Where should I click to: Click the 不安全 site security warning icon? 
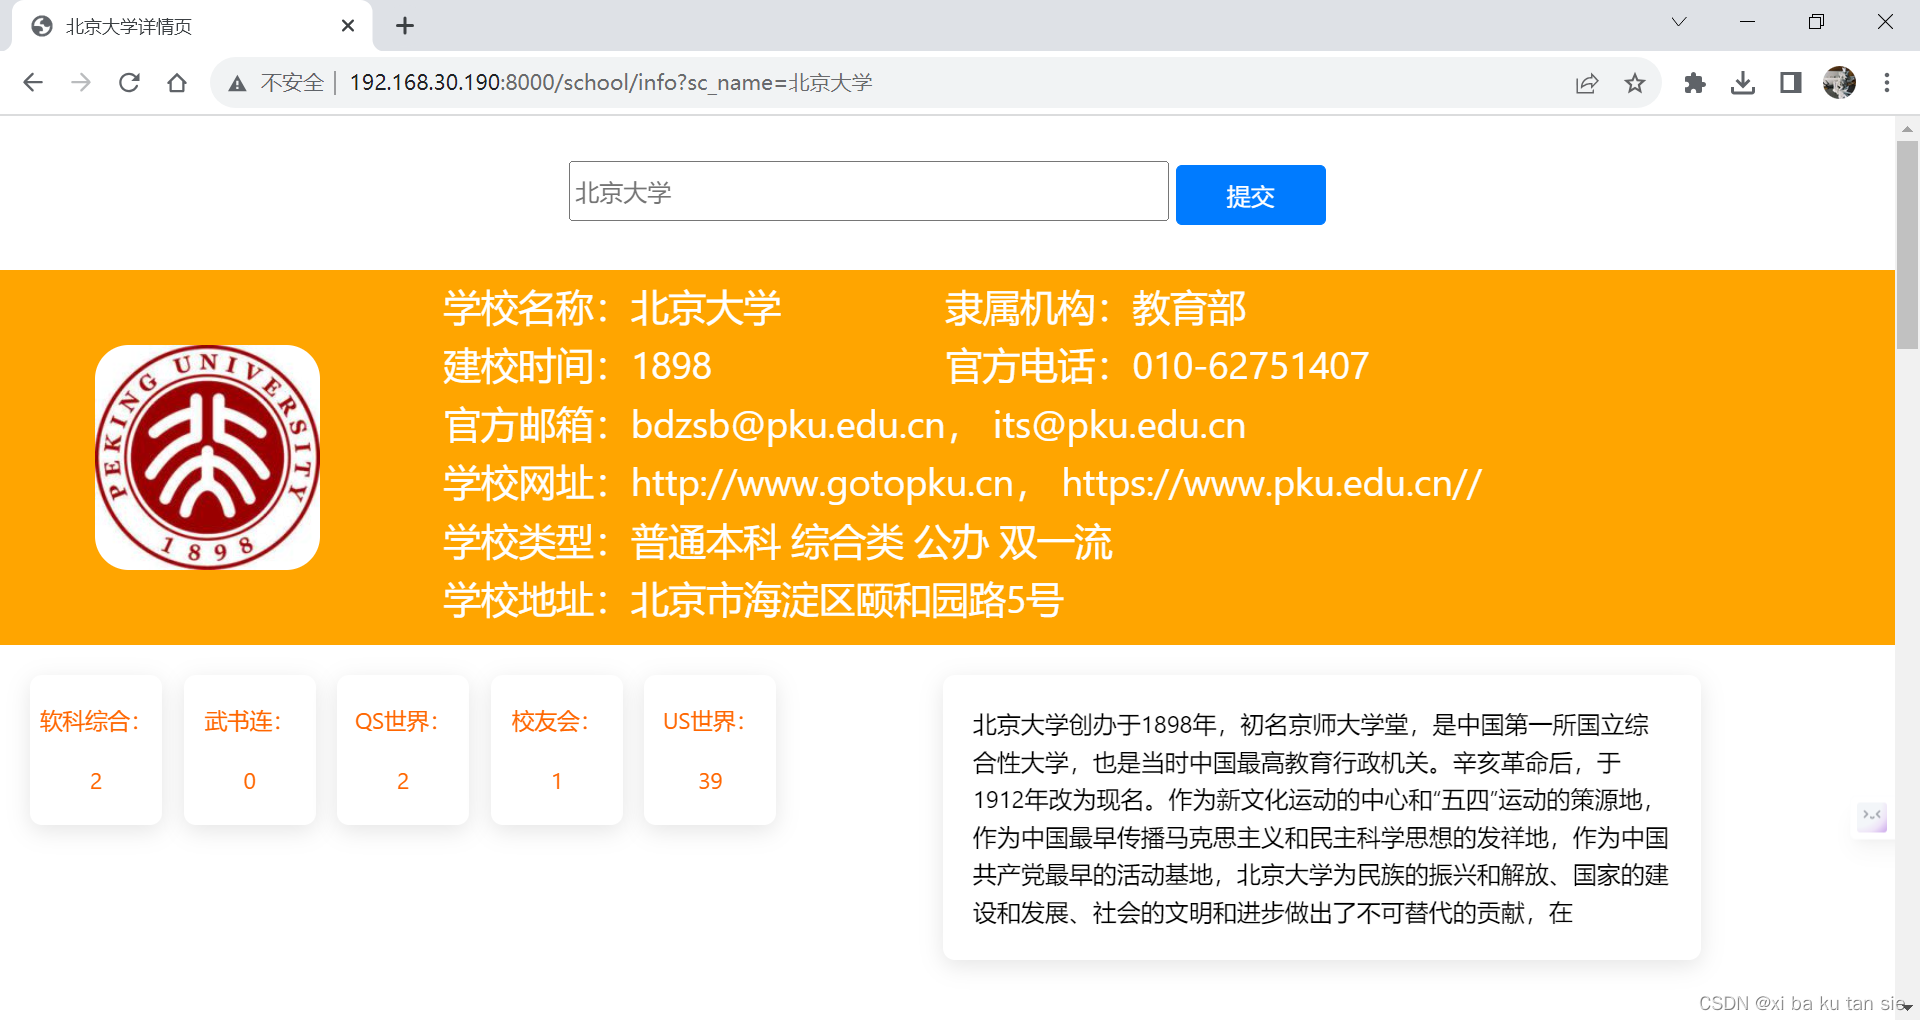tap(237, 83)
